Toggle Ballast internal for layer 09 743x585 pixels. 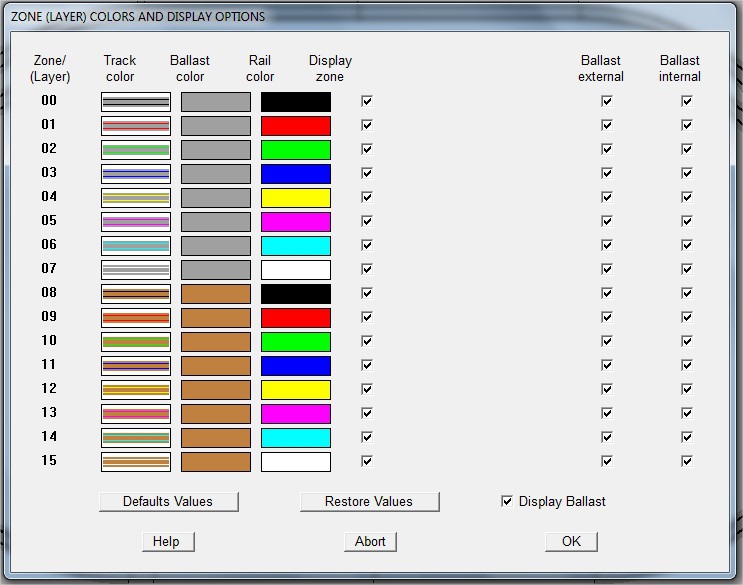687,317
